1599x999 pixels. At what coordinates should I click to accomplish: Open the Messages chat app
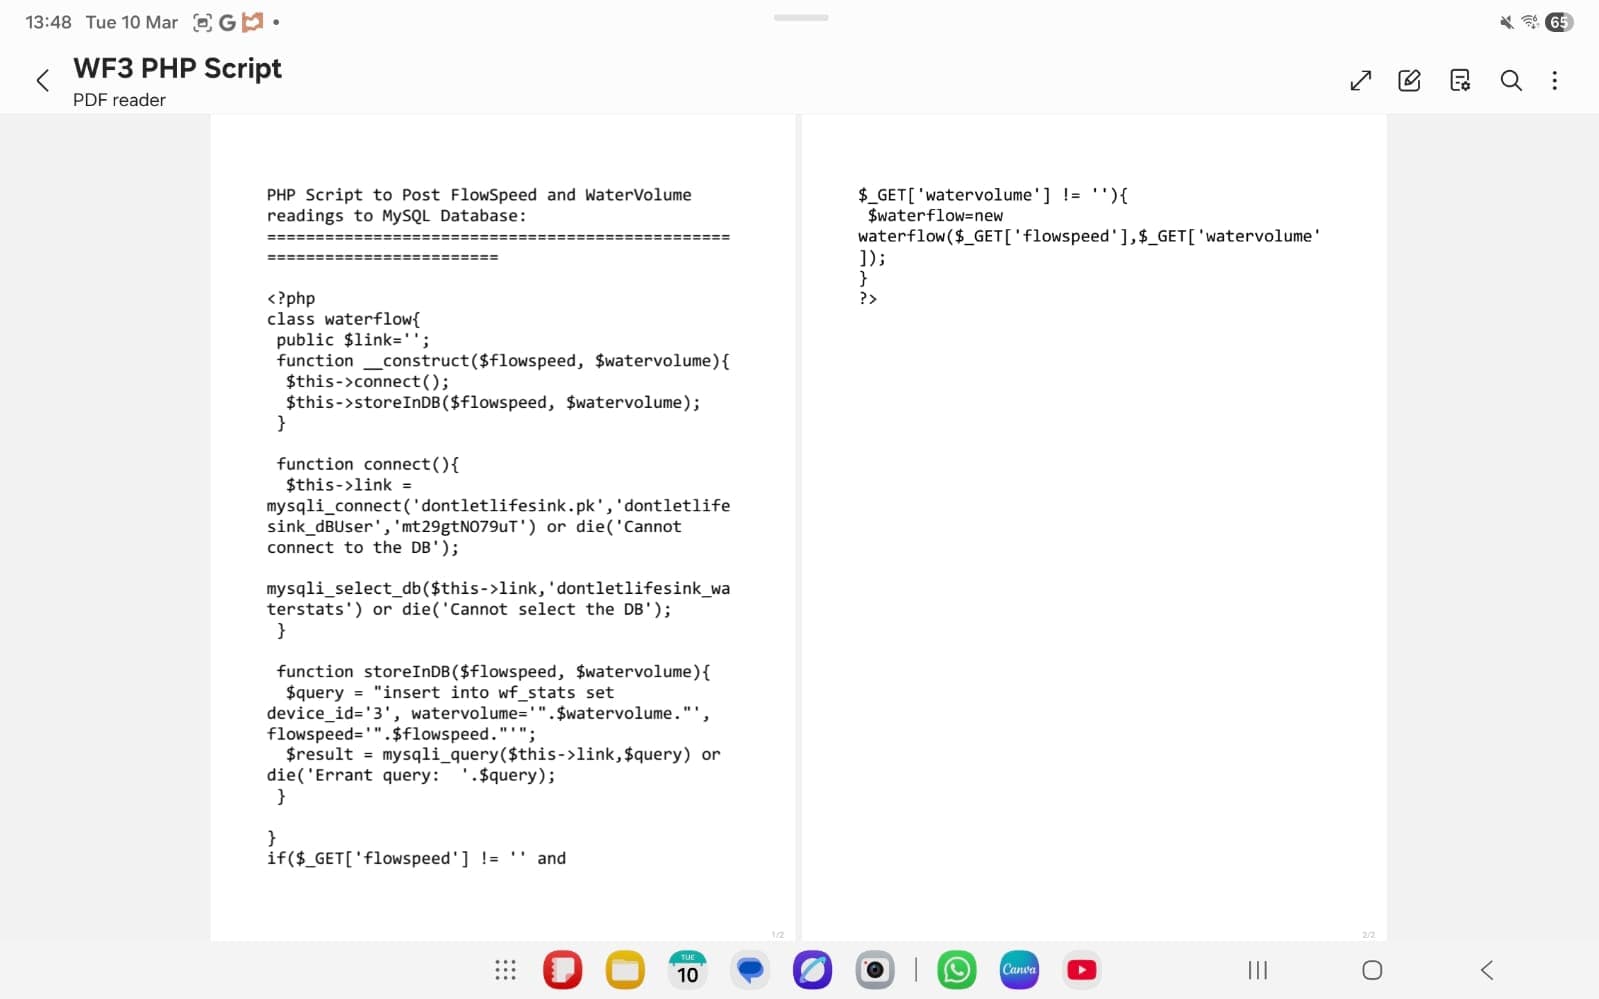pyautogui.click(x=750, y=970)
